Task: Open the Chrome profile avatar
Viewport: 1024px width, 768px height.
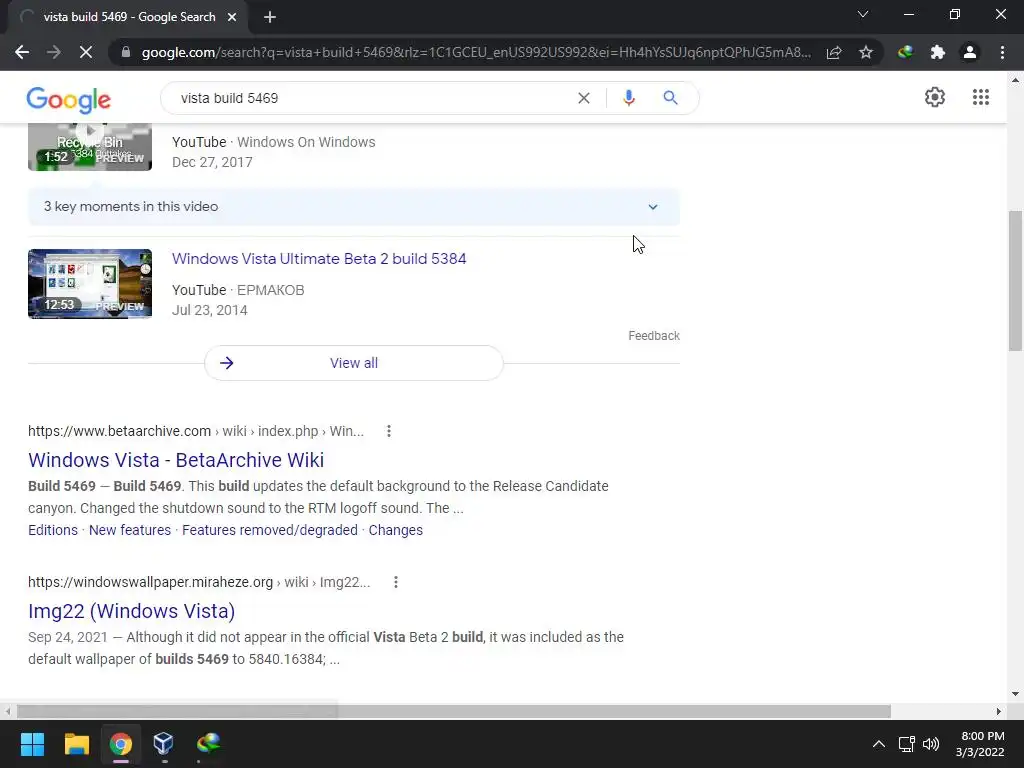Action: pyautogui.click(x=970, y=52)
